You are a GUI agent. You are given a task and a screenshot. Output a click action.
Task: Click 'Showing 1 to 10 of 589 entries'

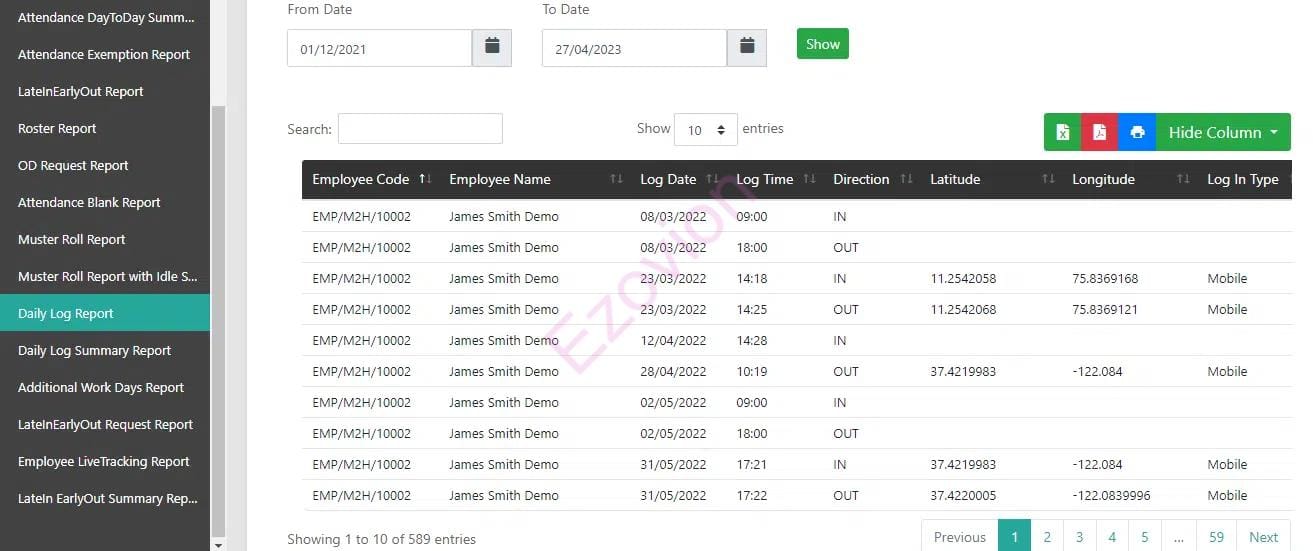pos(381,539)
